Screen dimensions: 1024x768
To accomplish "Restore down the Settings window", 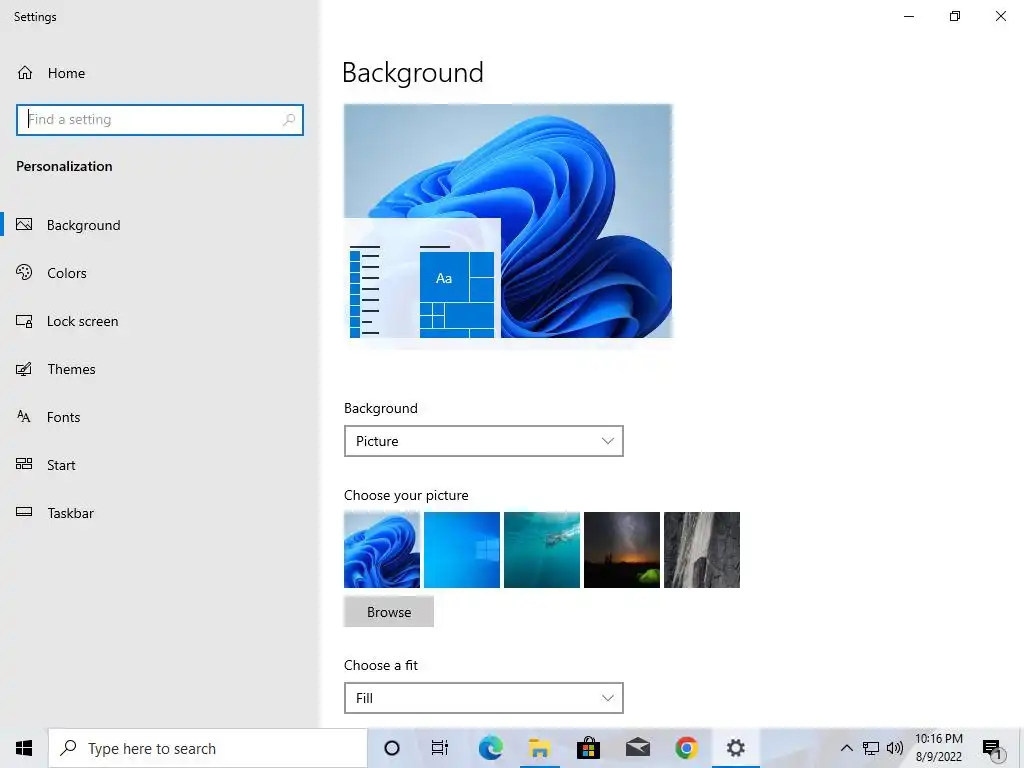I will [x=955, y=16].
